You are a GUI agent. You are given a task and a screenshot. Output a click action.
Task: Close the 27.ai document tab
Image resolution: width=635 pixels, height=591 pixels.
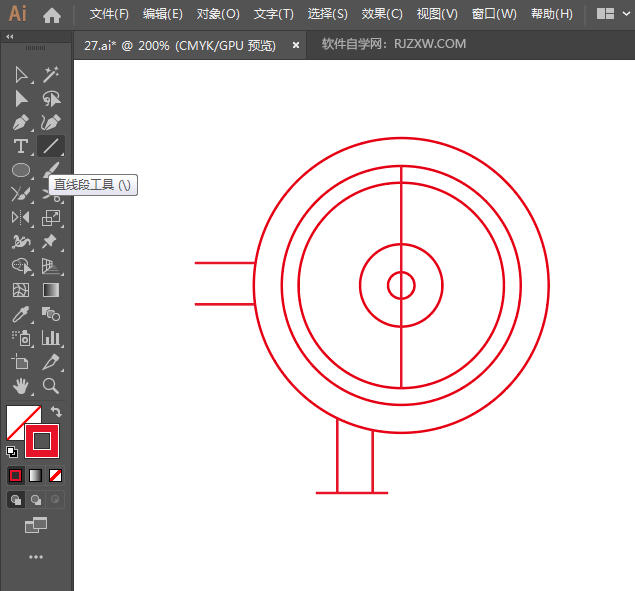(296, 45)
